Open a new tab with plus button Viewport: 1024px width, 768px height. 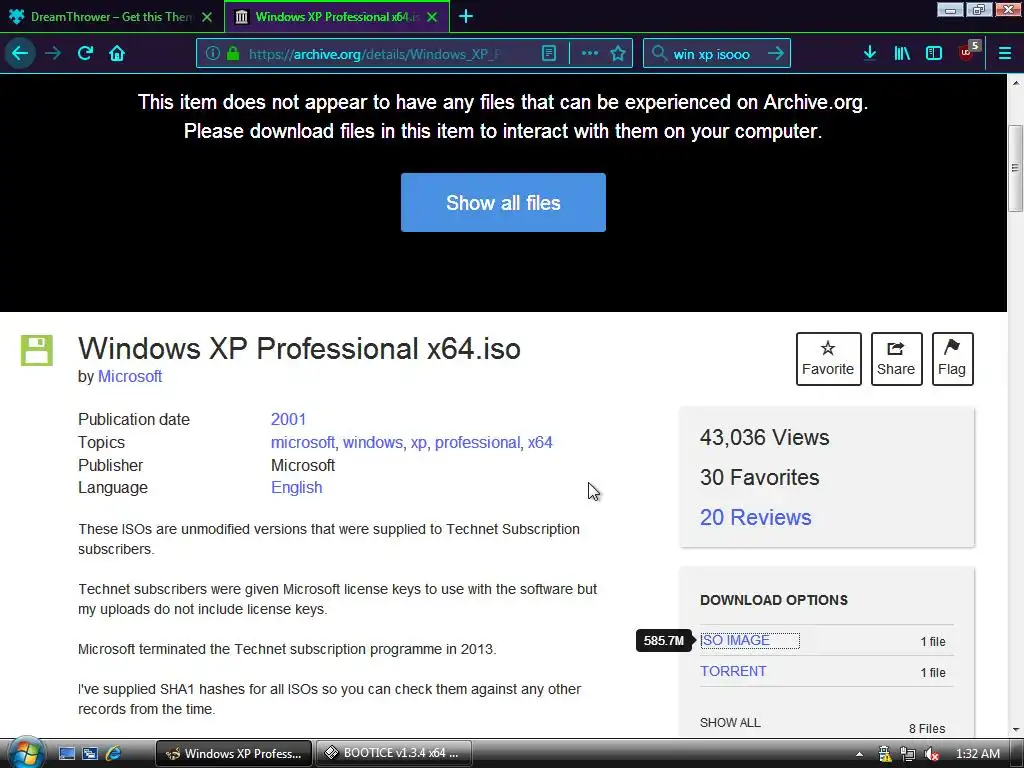click(466, 16)
